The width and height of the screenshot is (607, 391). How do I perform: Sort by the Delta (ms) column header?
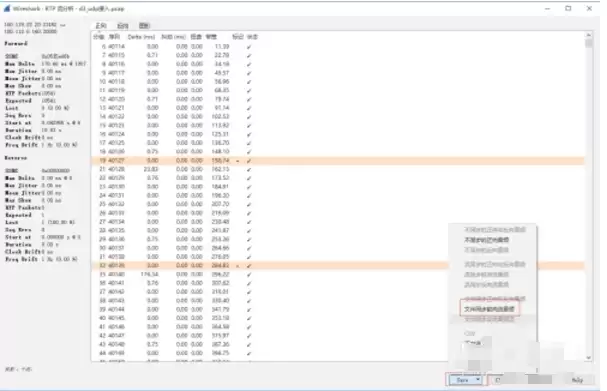[141, 37]
